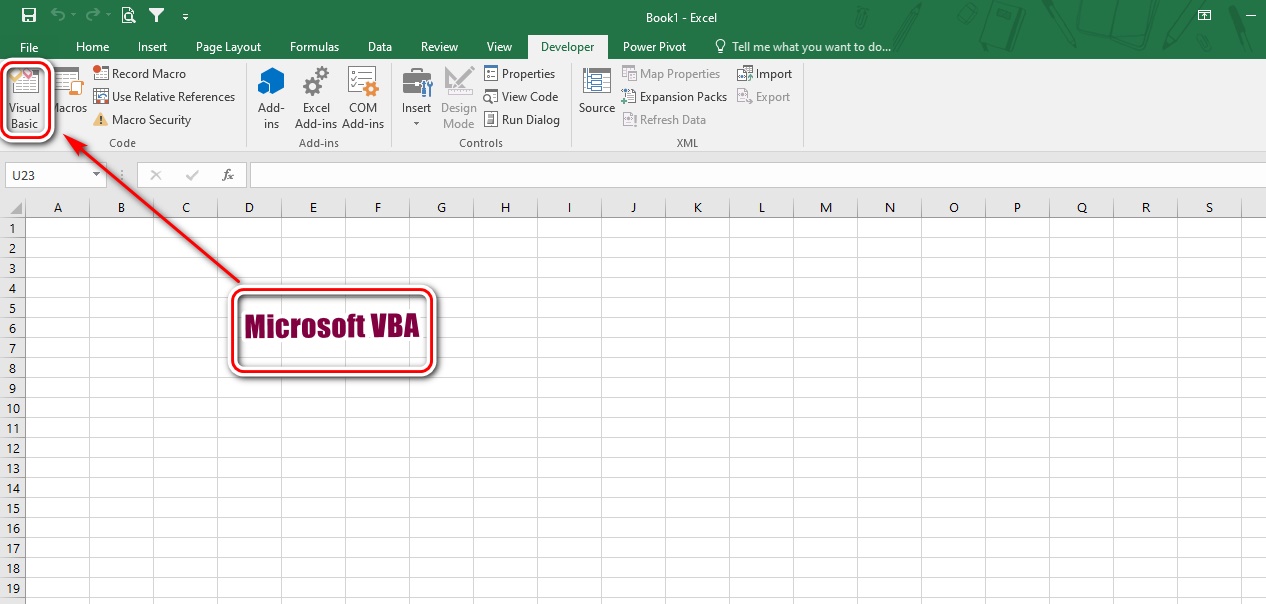Click Refresh Data
Image resolution: width=1266 pixels, height=604 pixels.
pos(664,120)
